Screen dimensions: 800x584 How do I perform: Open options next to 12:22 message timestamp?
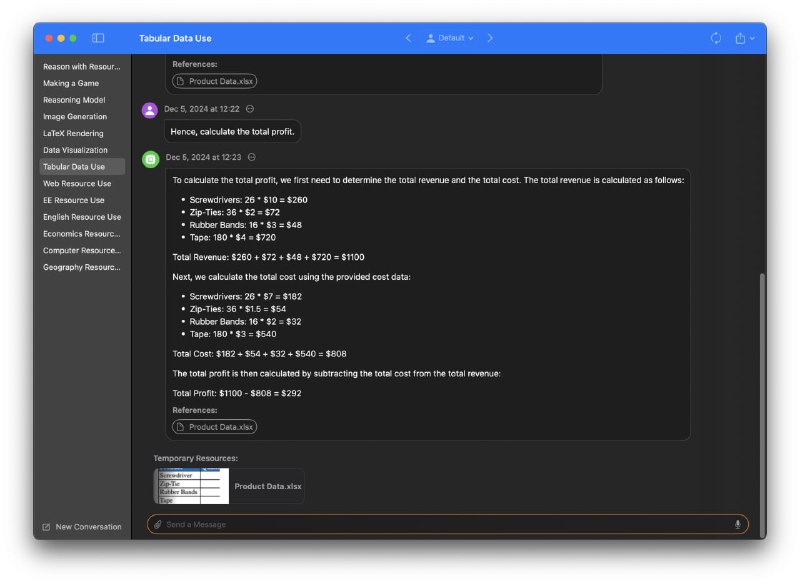click(250, 109)
